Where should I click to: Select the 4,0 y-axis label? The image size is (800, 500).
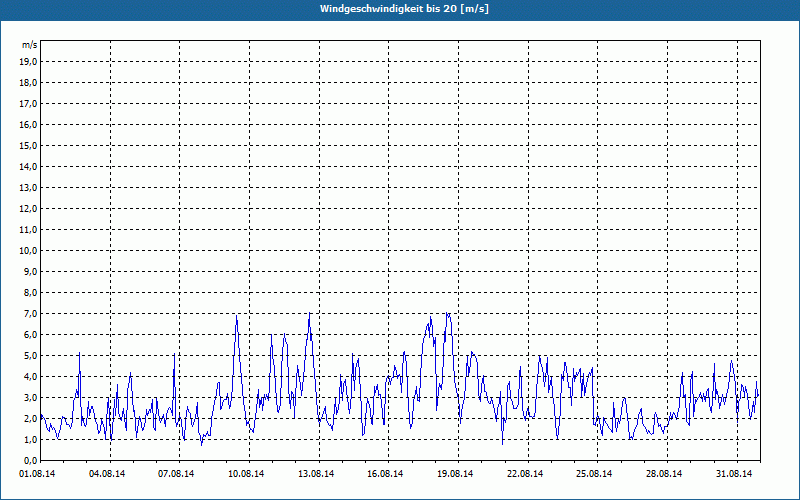(x=30, y=377)
